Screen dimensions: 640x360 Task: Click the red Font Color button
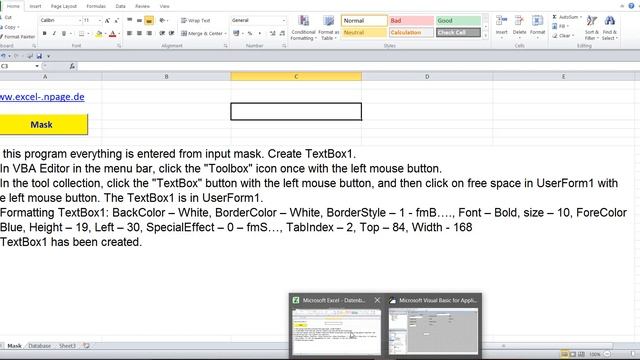tap(113, 34)
